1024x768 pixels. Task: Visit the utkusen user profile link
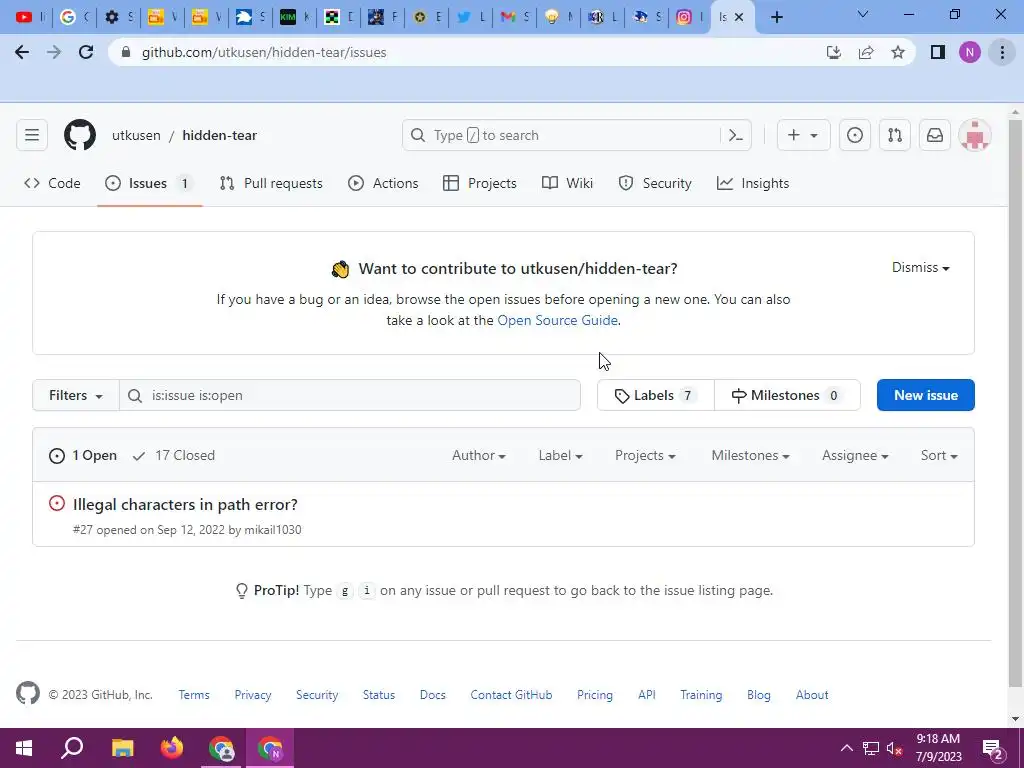pyautogui.click(x=136, y=135)
